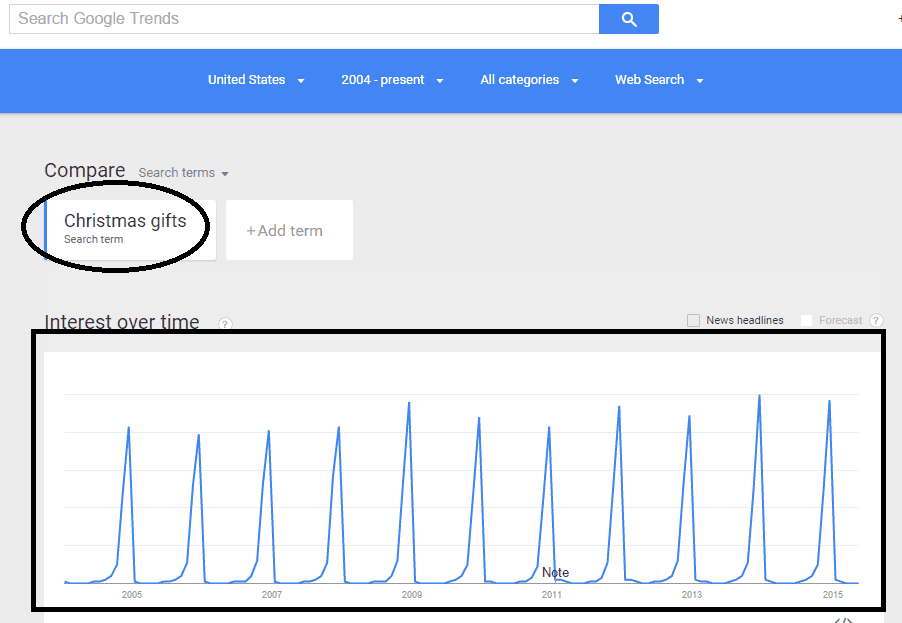
Task: Click the 2015 peak on the trend line
Action: click(828, 402)
